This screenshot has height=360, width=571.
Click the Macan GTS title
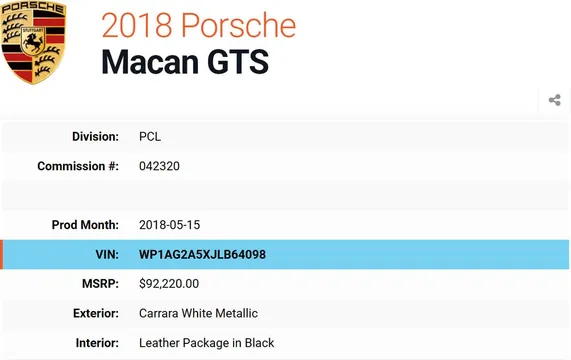coord(185,62)
